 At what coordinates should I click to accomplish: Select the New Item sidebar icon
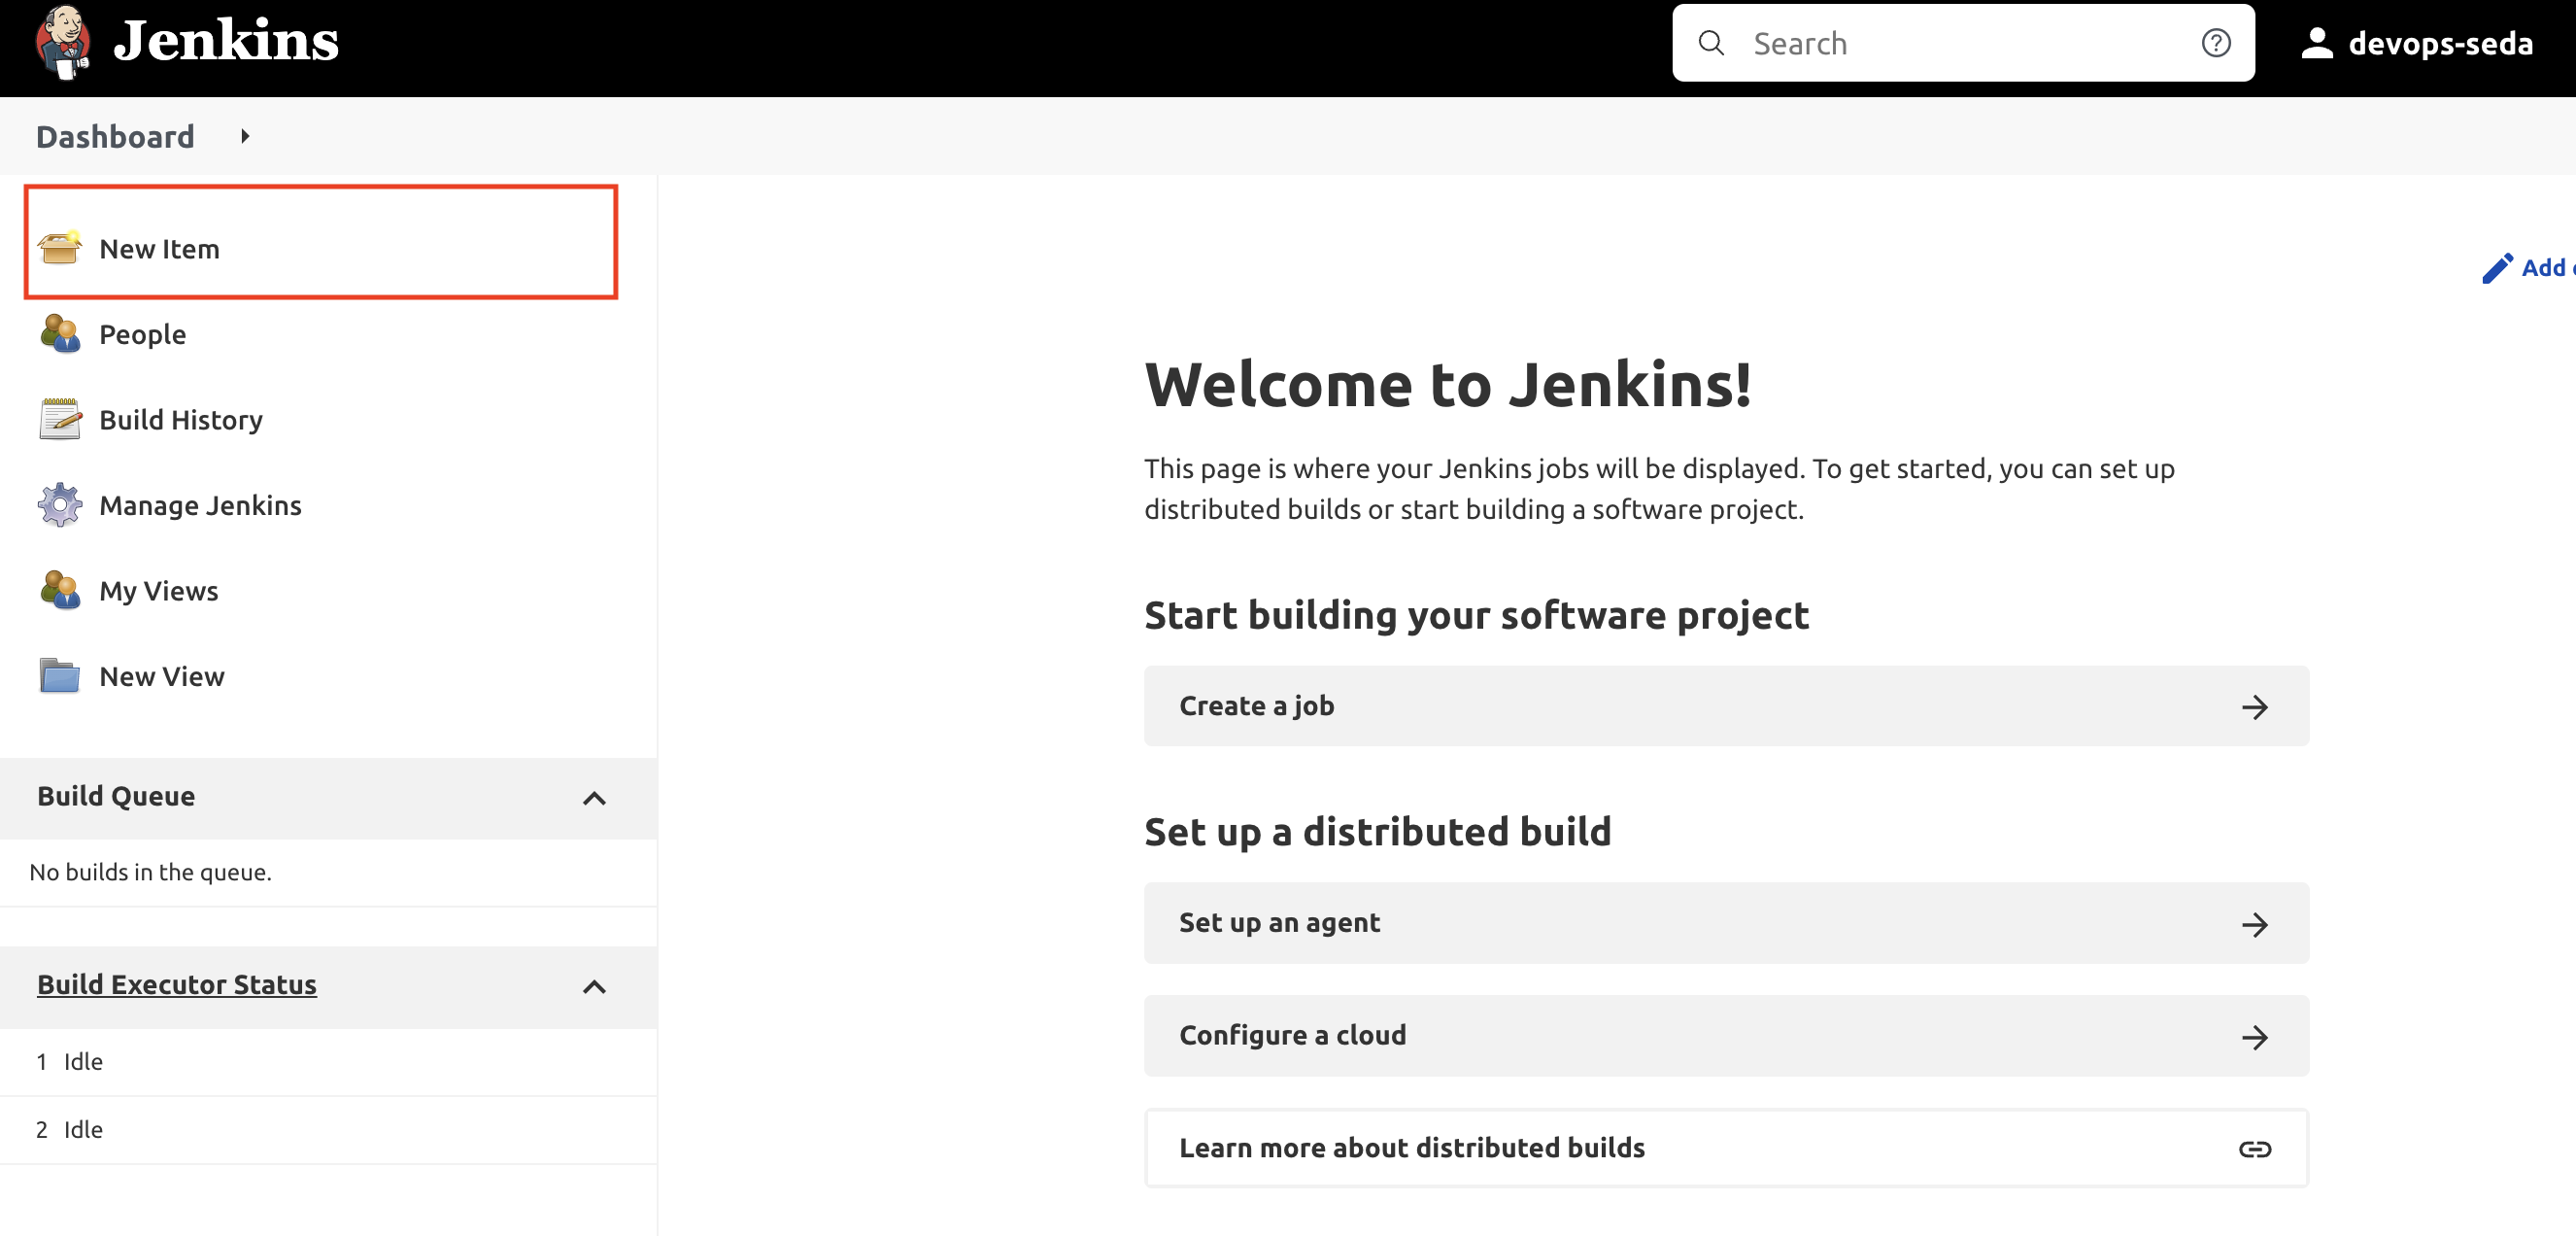coord(62,249)
